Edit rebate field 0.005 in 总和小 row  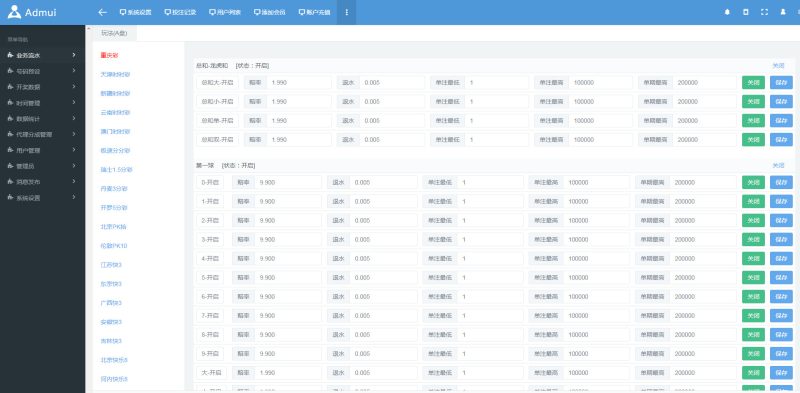coord(392,102)
